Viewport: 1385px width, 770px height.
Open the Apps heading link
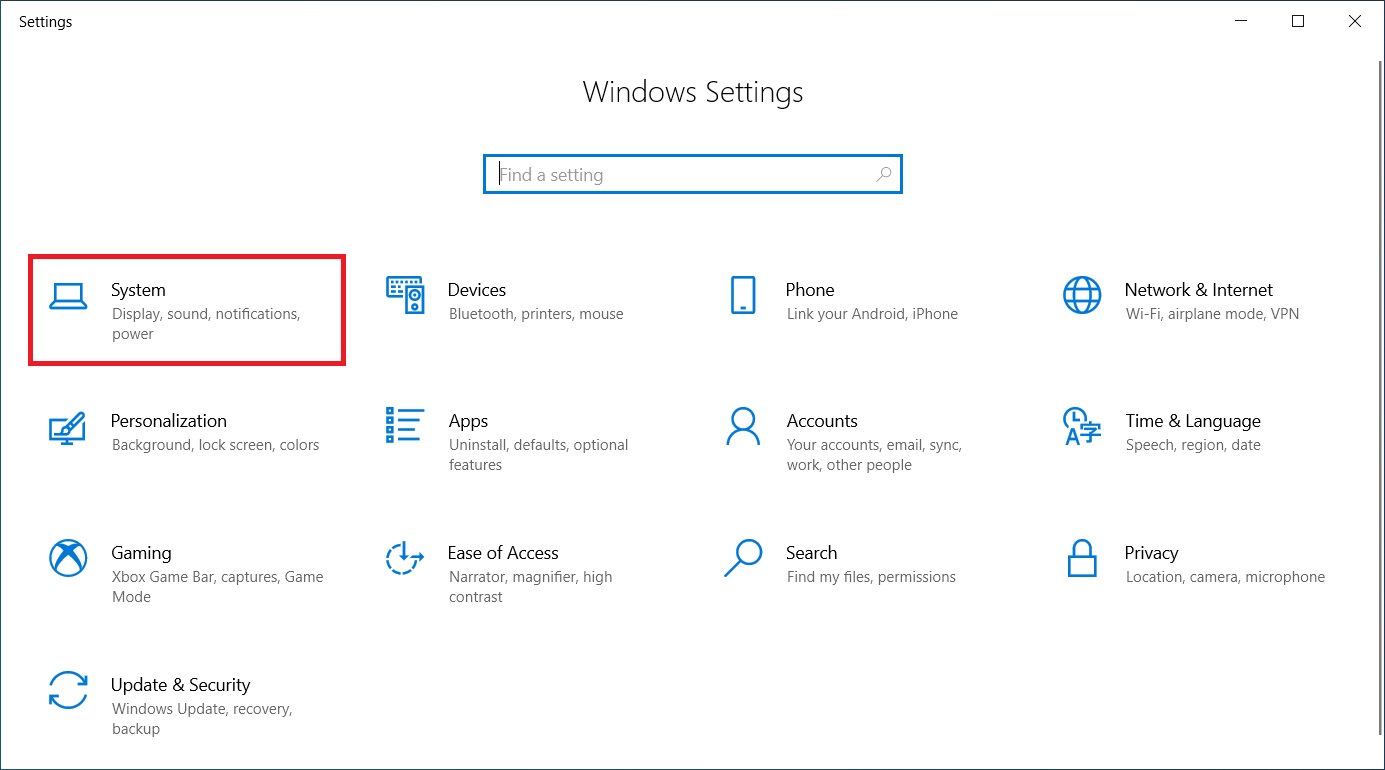pyautogui.click(x=468, y=421)
